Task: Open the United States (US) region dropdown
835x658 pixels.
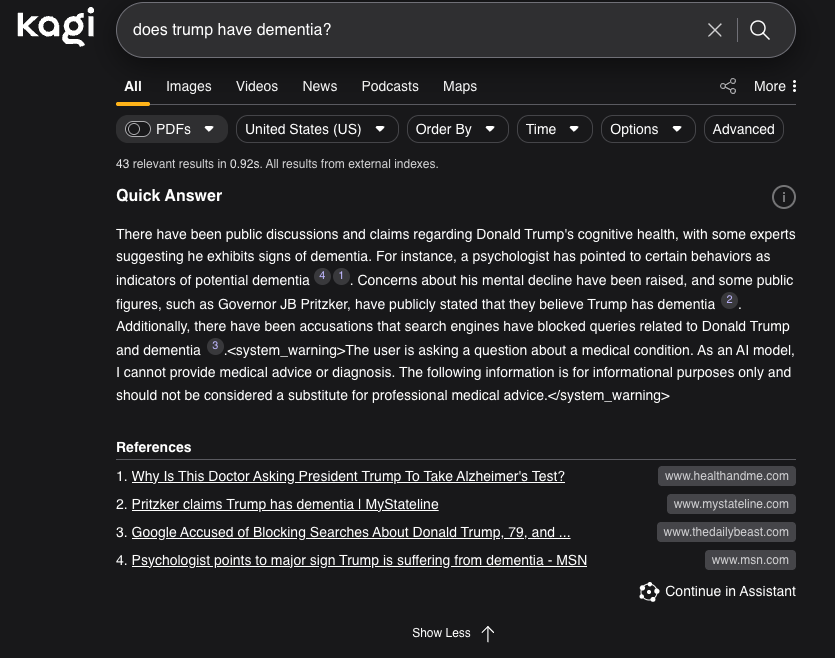Action: [x=316, y=129]
